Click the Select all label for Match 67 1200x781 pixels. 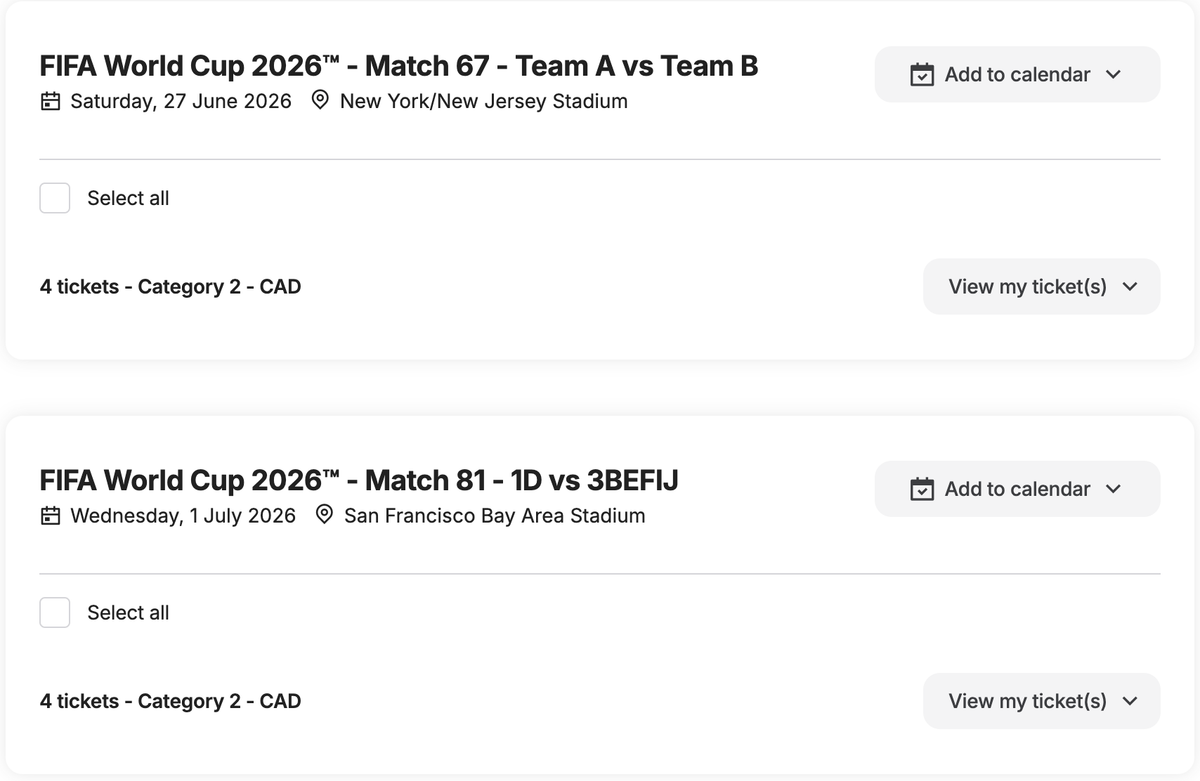pyautogui.click(x=128, y=198)
